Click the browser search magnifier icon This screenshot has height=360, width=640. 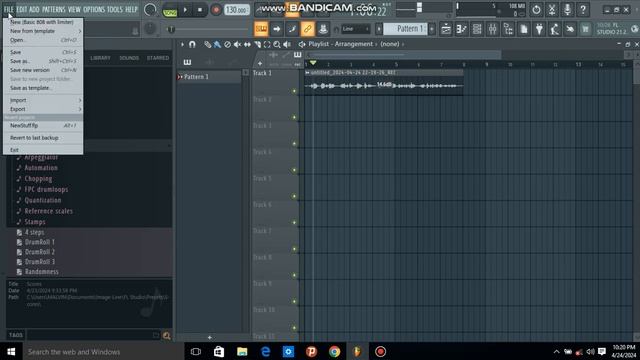coord(167,336)
